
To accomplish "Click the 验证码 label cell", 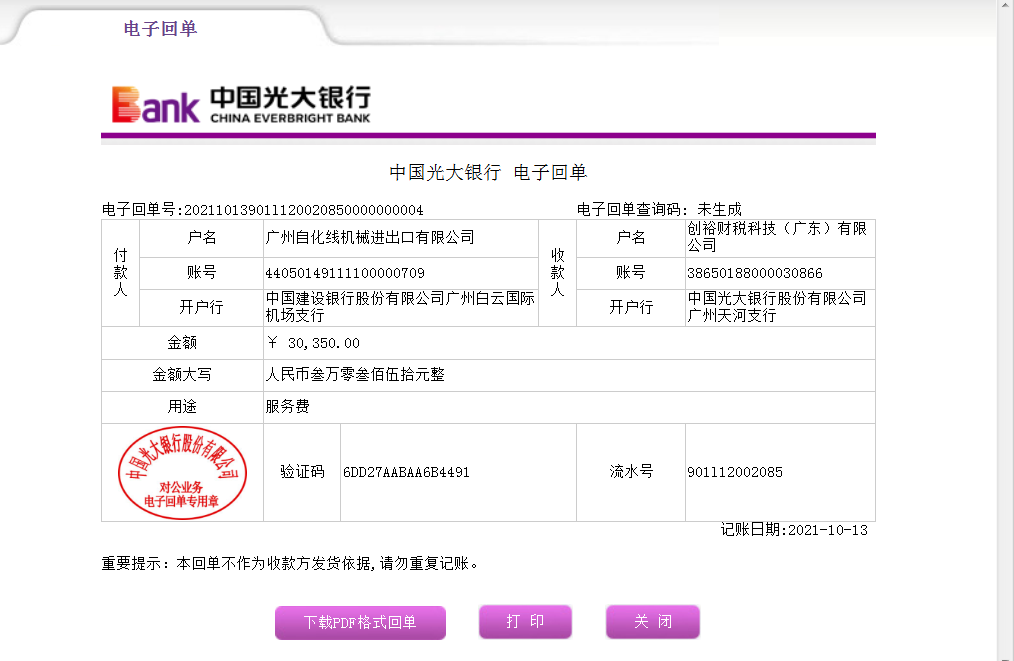I will coord(302,472).
